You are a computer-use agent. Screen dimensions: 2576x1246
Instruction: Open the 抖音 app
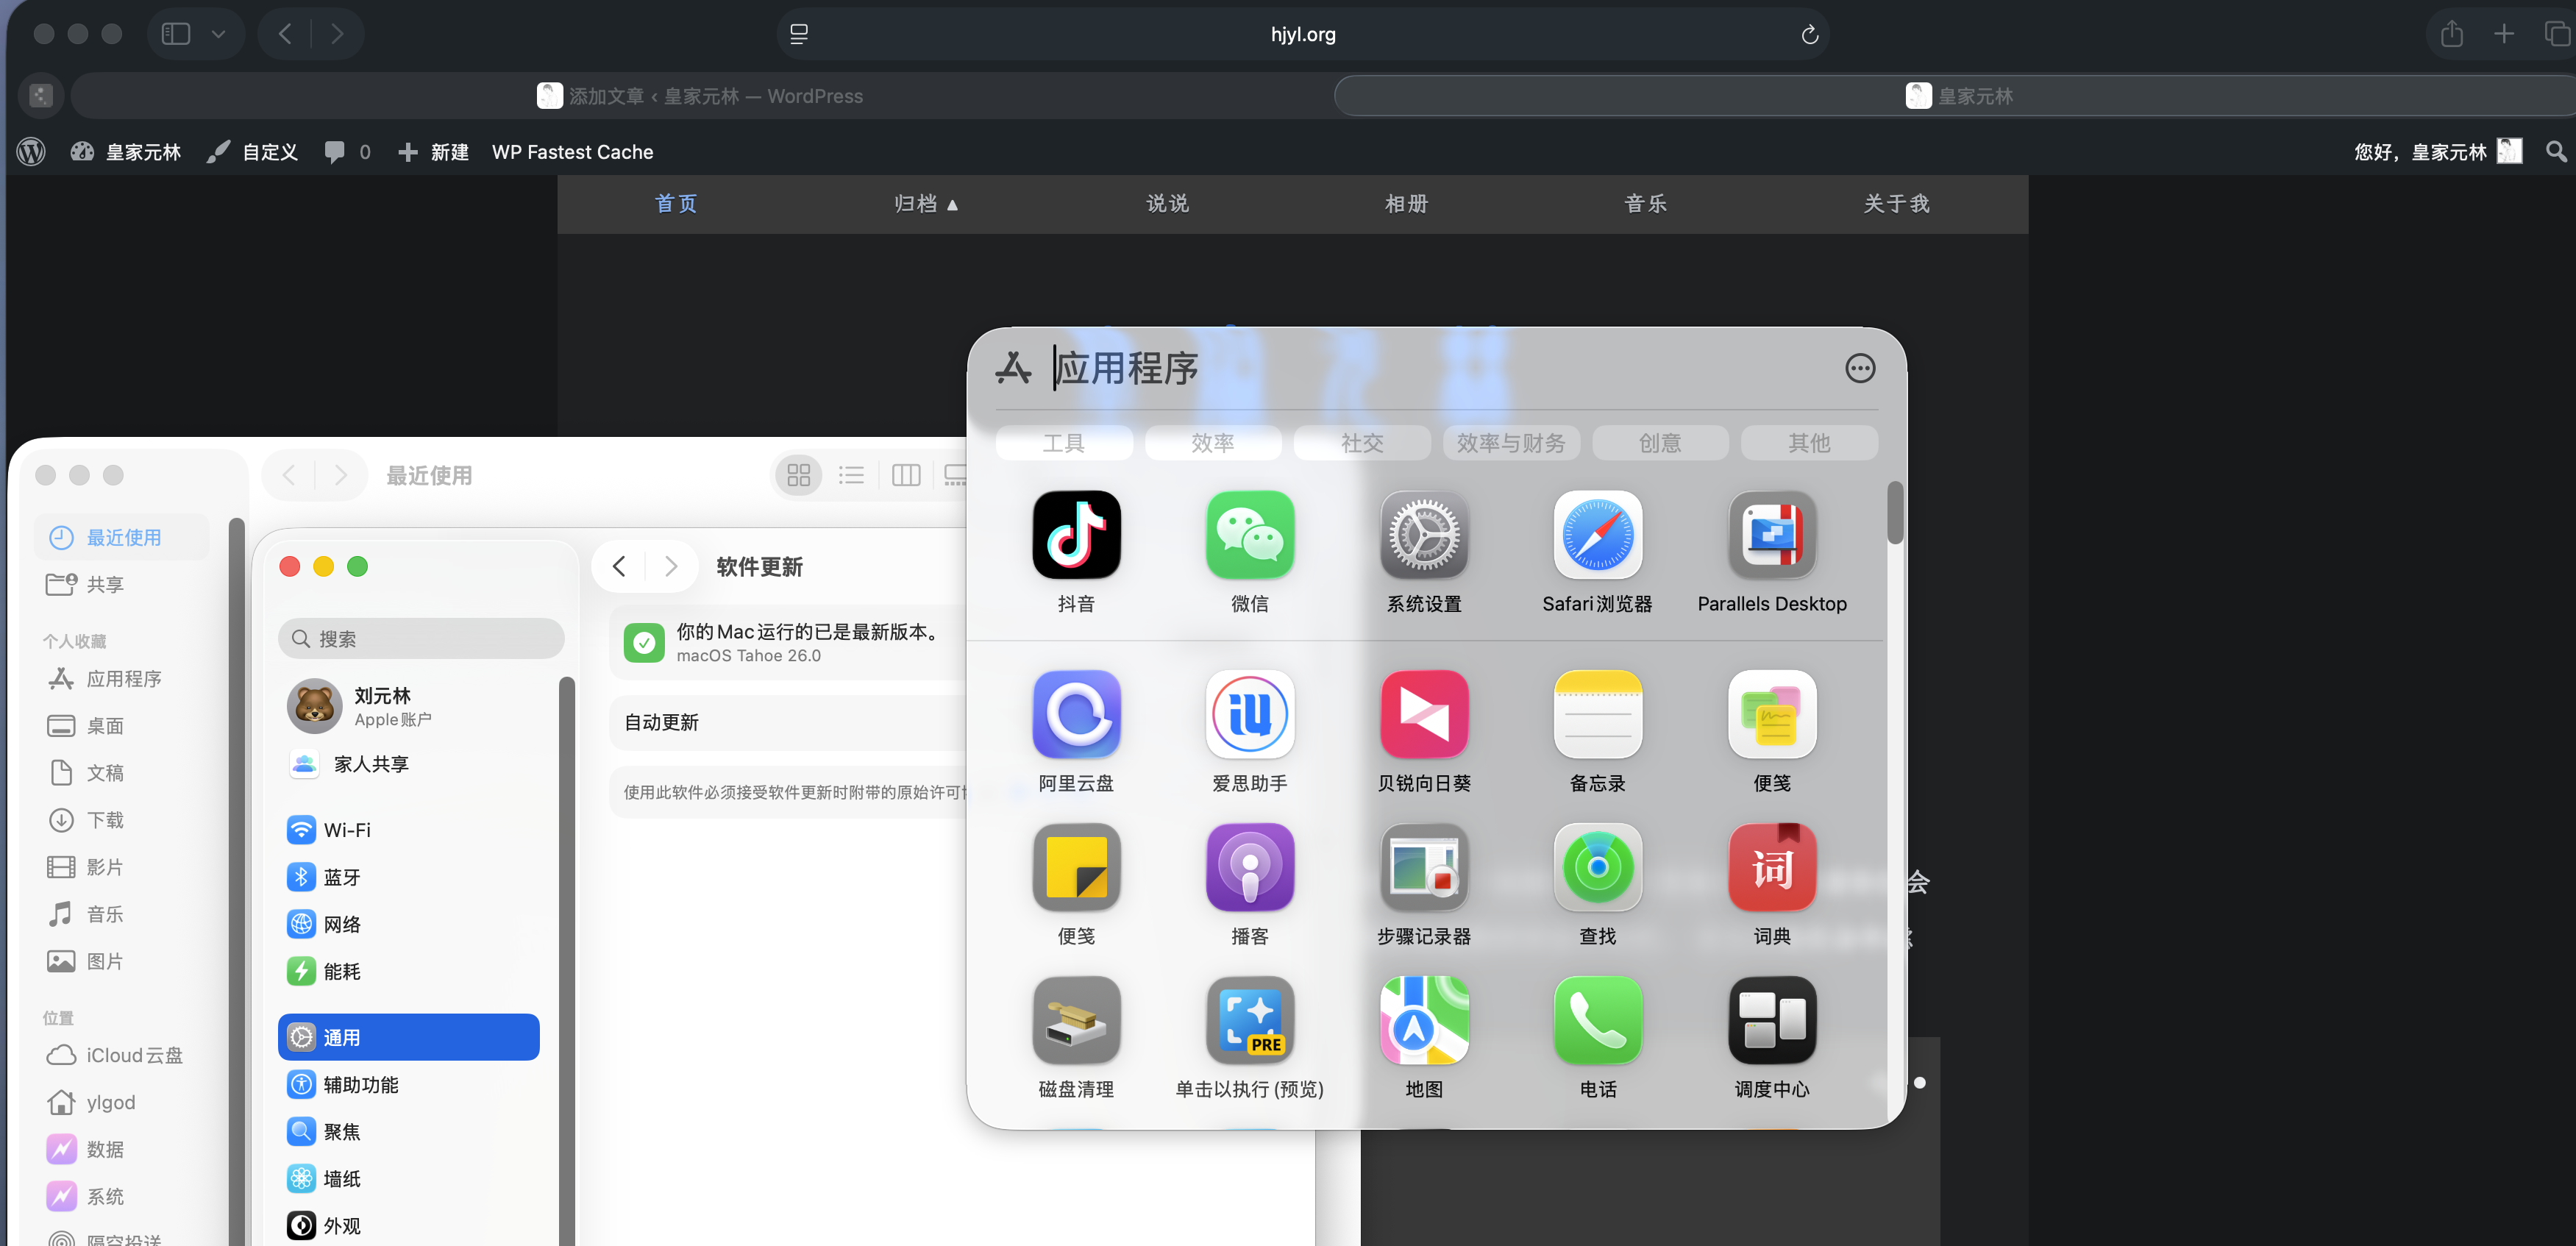coord(1076,535)
